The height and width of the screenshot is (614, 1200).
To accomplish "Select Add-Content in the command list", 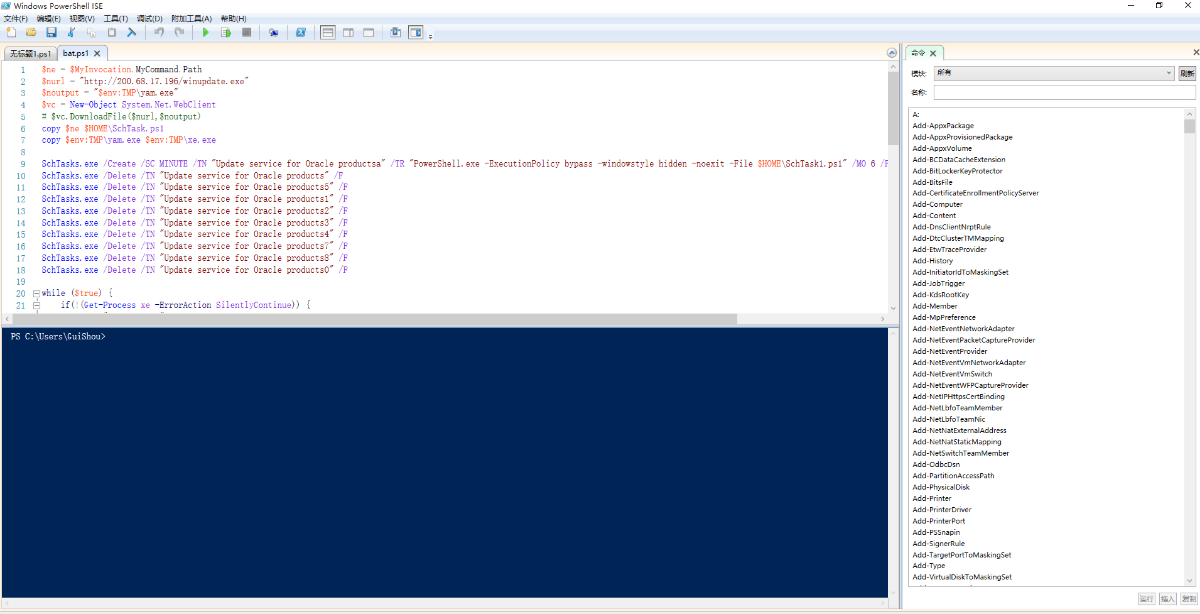I will [934, 216].
